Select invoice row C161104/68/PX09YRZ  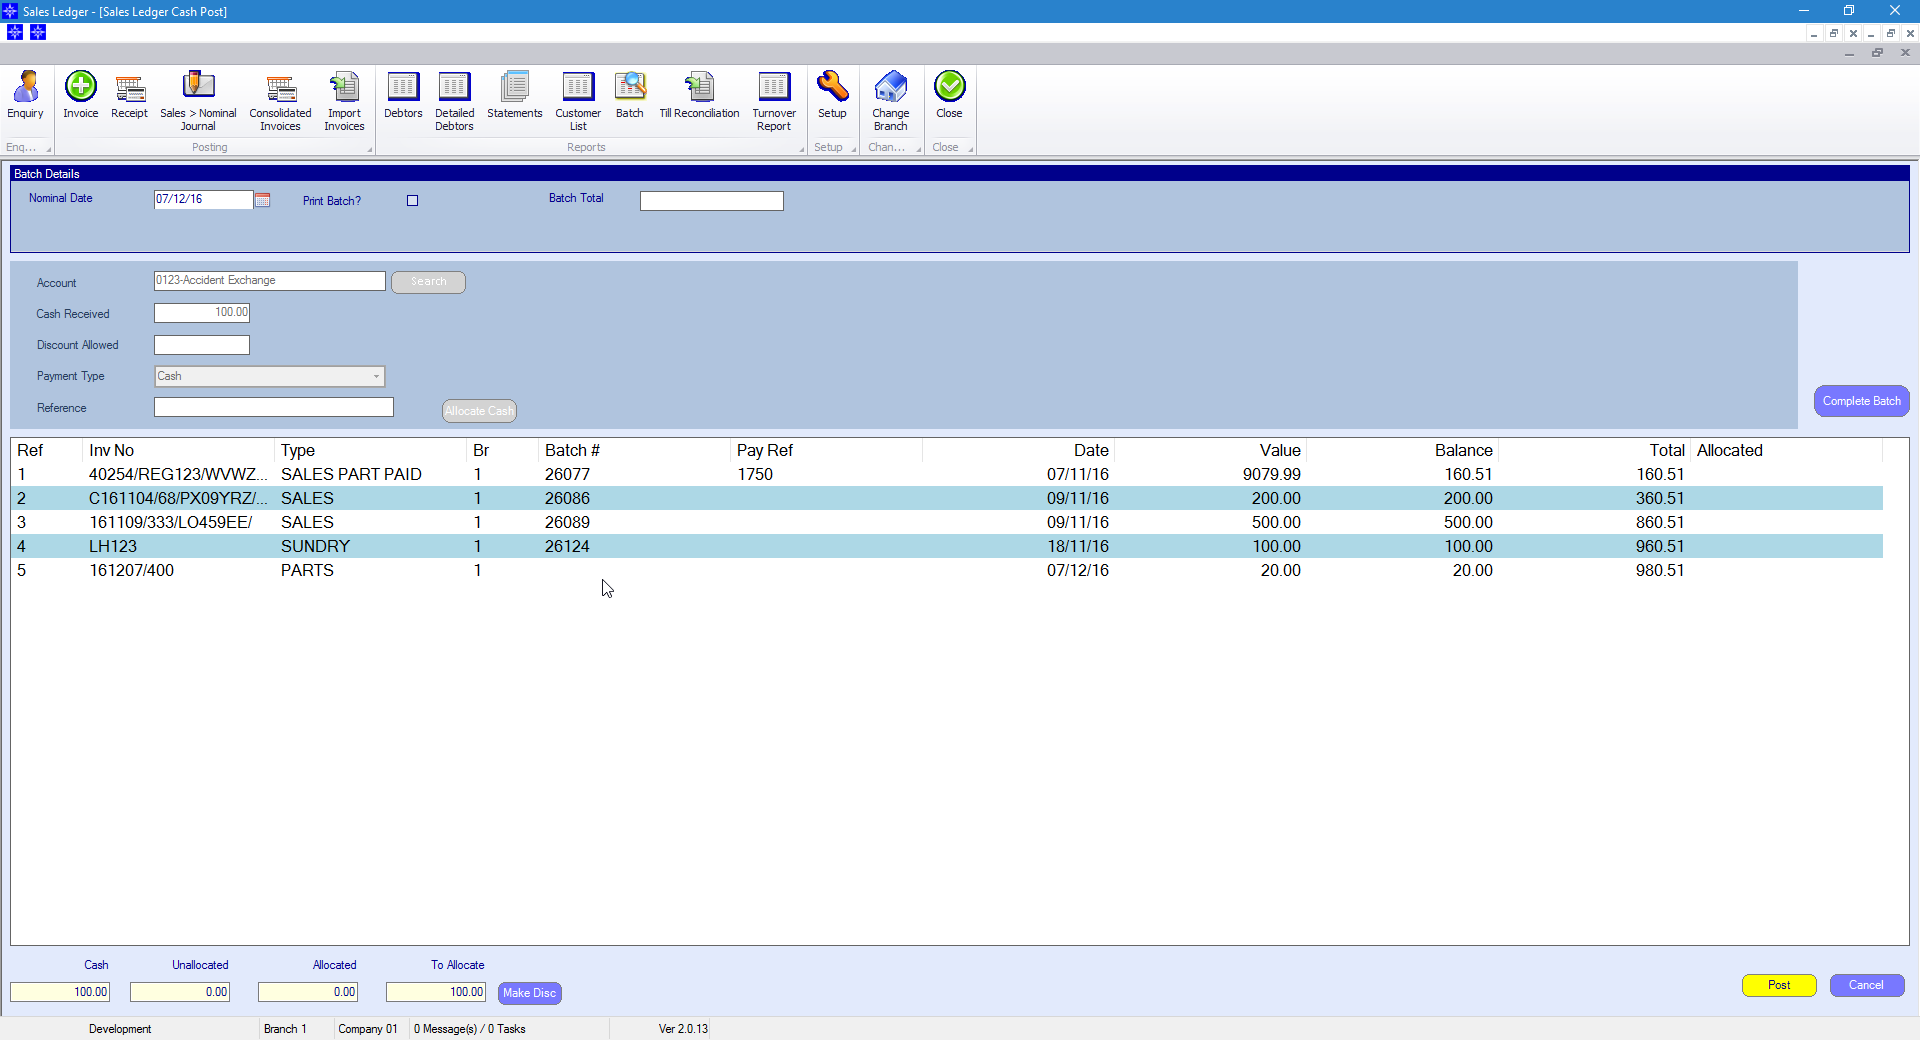[947, 498]
